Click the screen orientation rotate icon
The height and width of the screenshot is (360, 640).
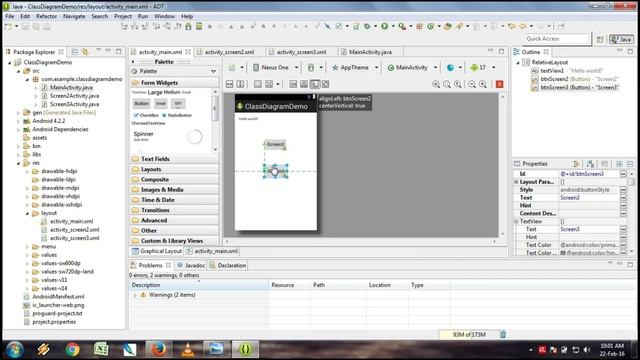pyautogui.click(x=311, y=67)
